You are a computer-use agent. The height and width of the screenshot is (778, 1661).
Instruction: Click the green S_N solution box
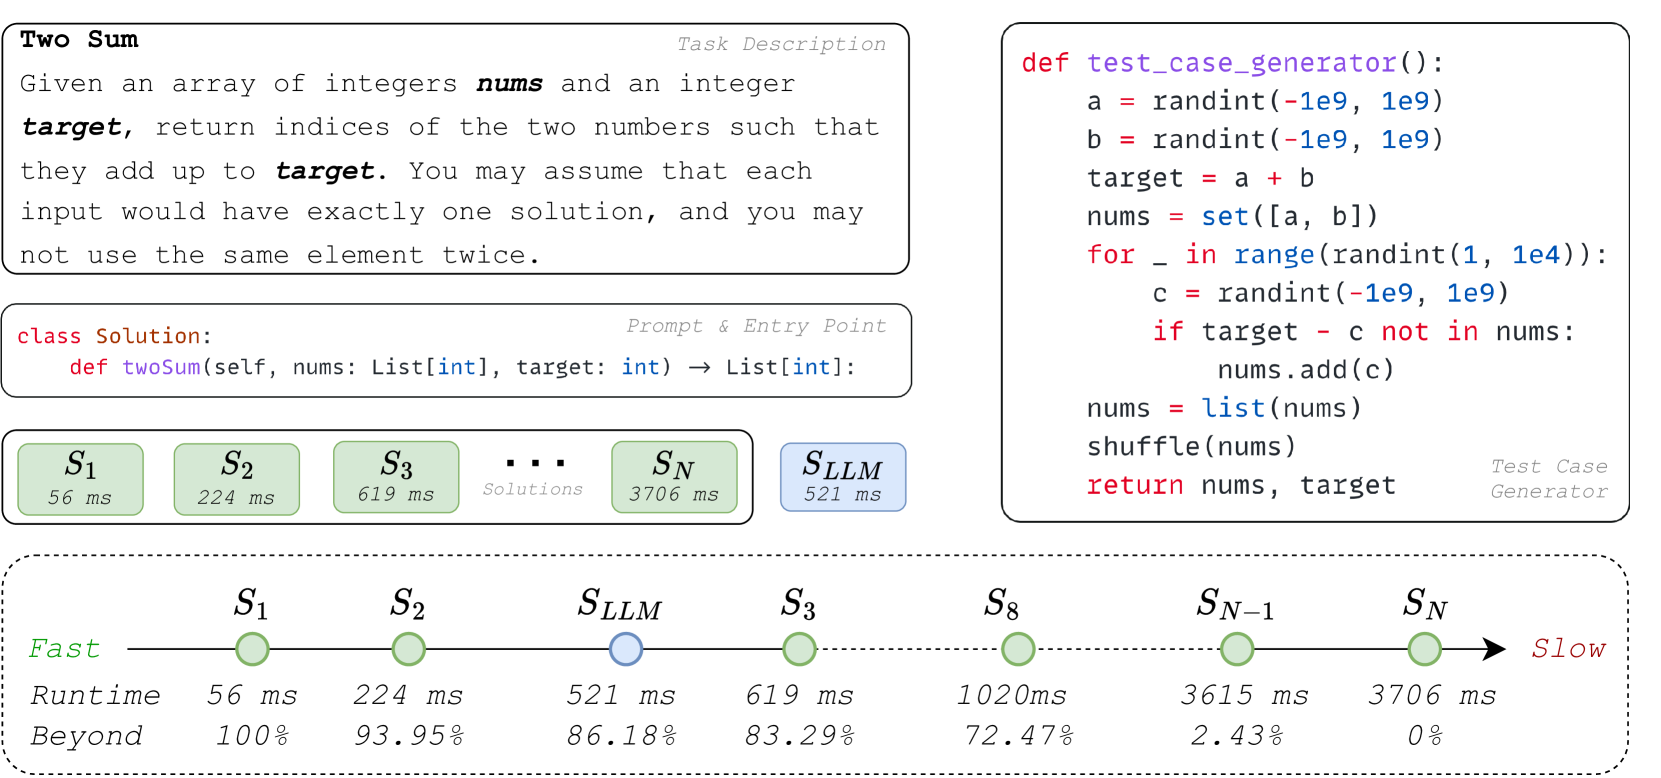(674, 477)
